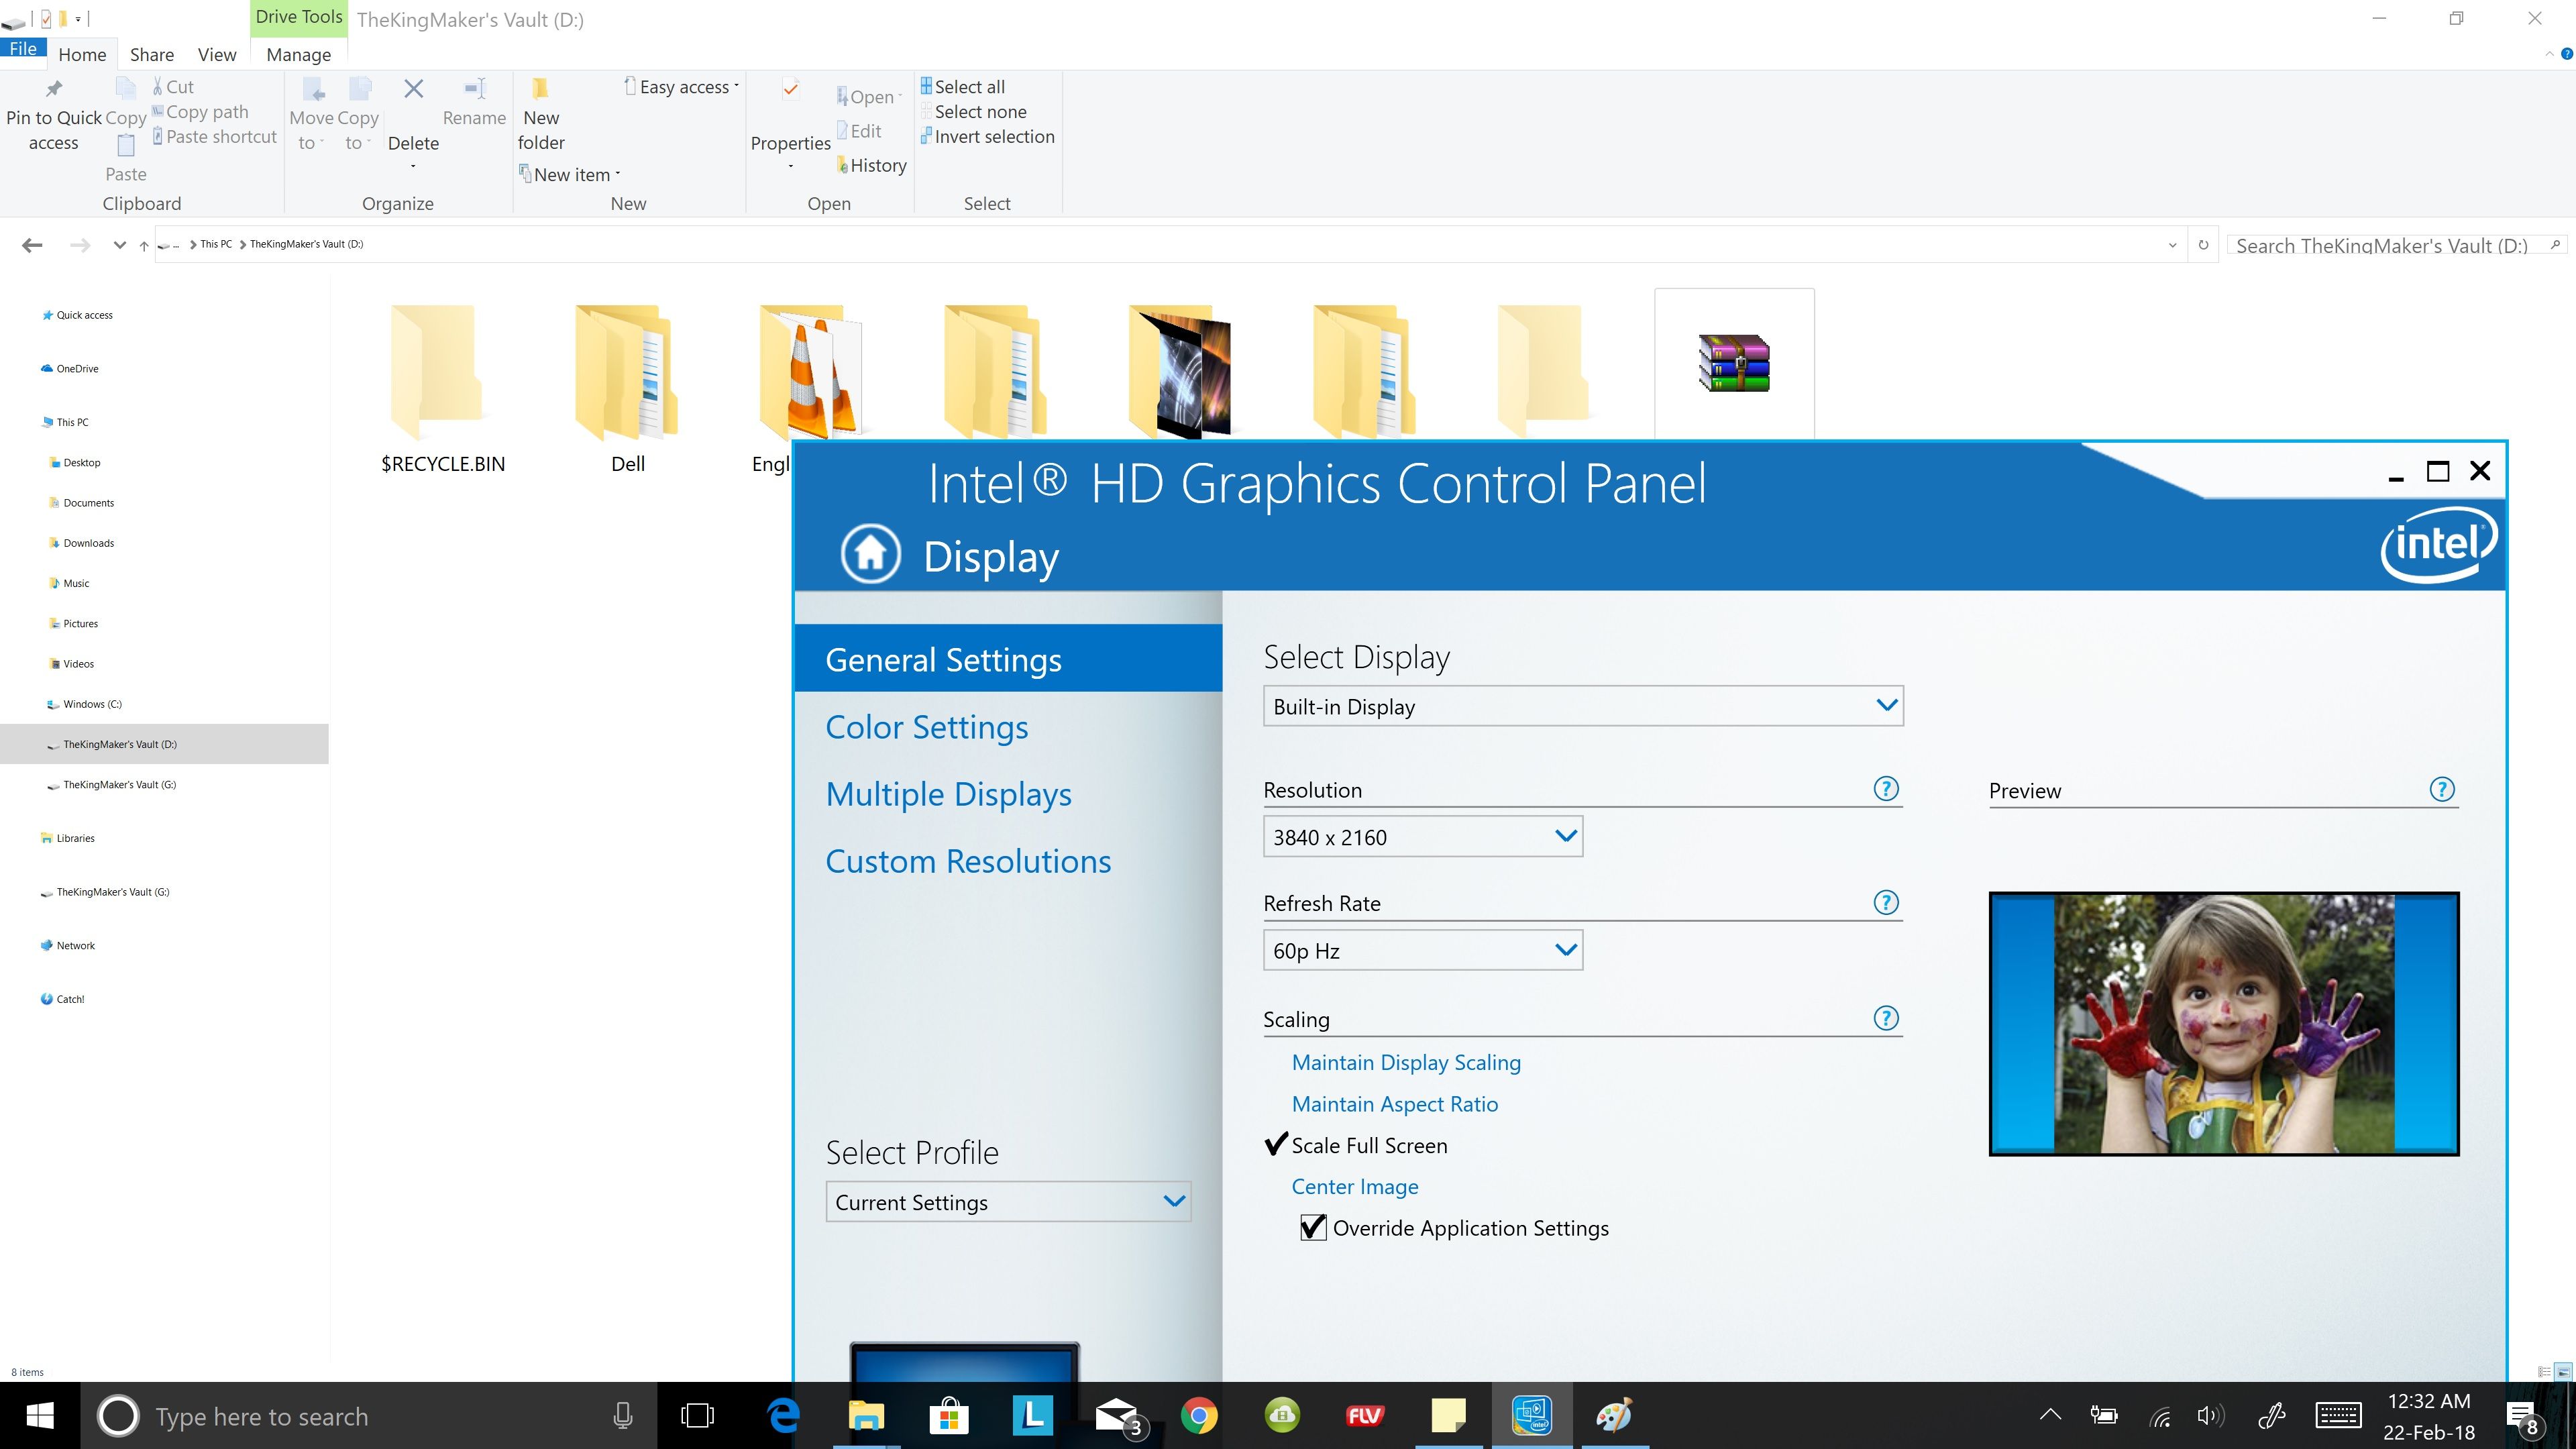The height and width of the screenshot is (1449, 2576).
Task: Click the Explorer search box
Action: pos(2395,245)
